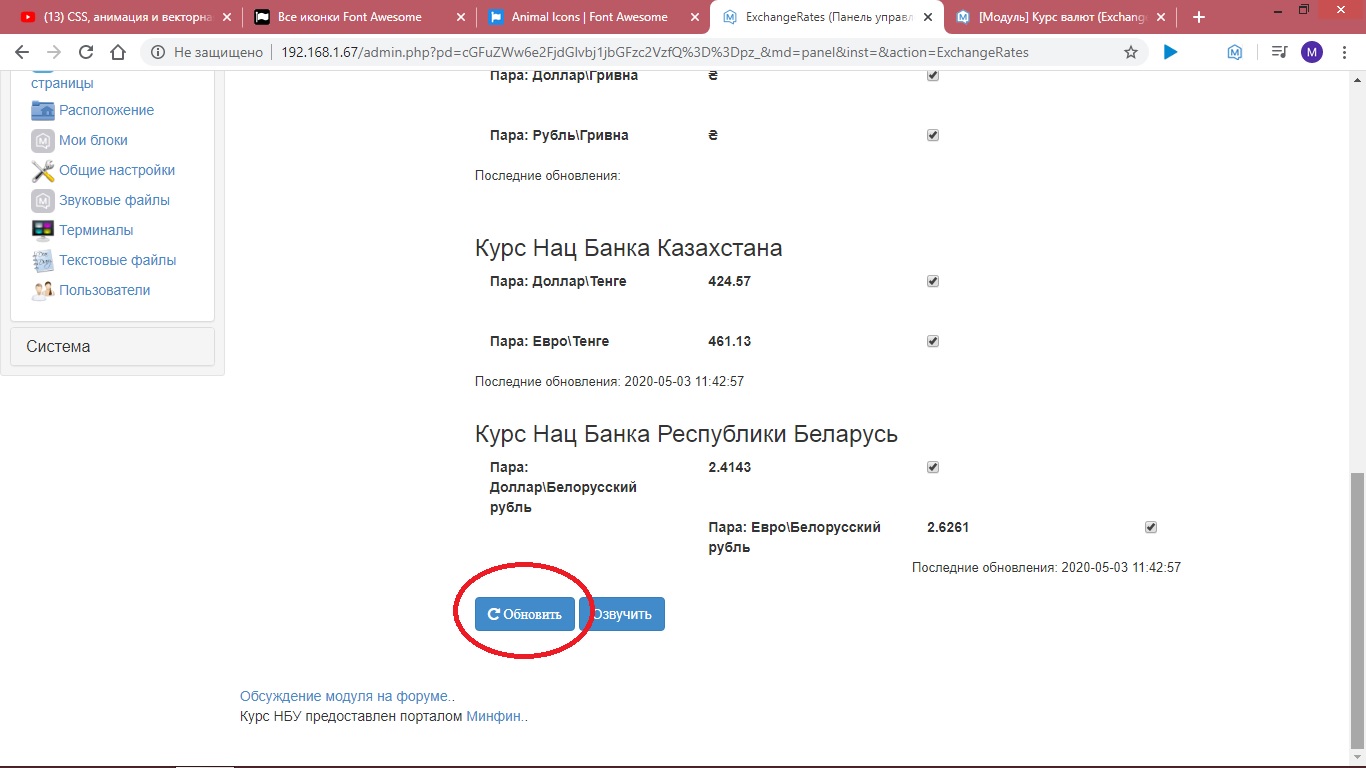Open the media control playlist icon

tap(1279, 52)
